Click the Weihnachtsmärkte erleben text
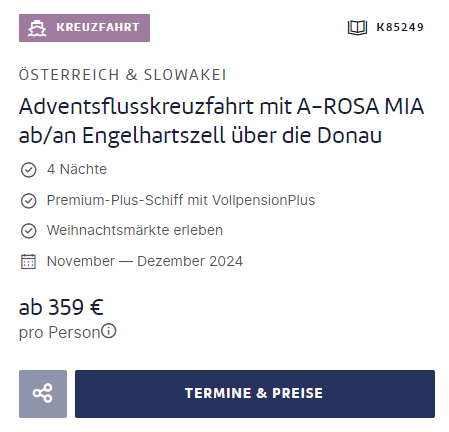The height and width of the screenshot is (432, 449). [135, 230]
